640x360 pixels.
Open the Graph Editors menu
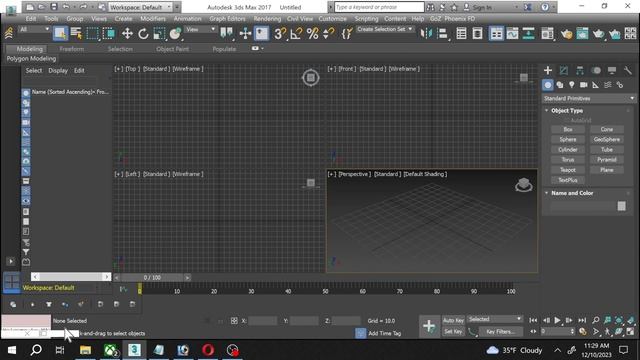(x=227, y=19)
